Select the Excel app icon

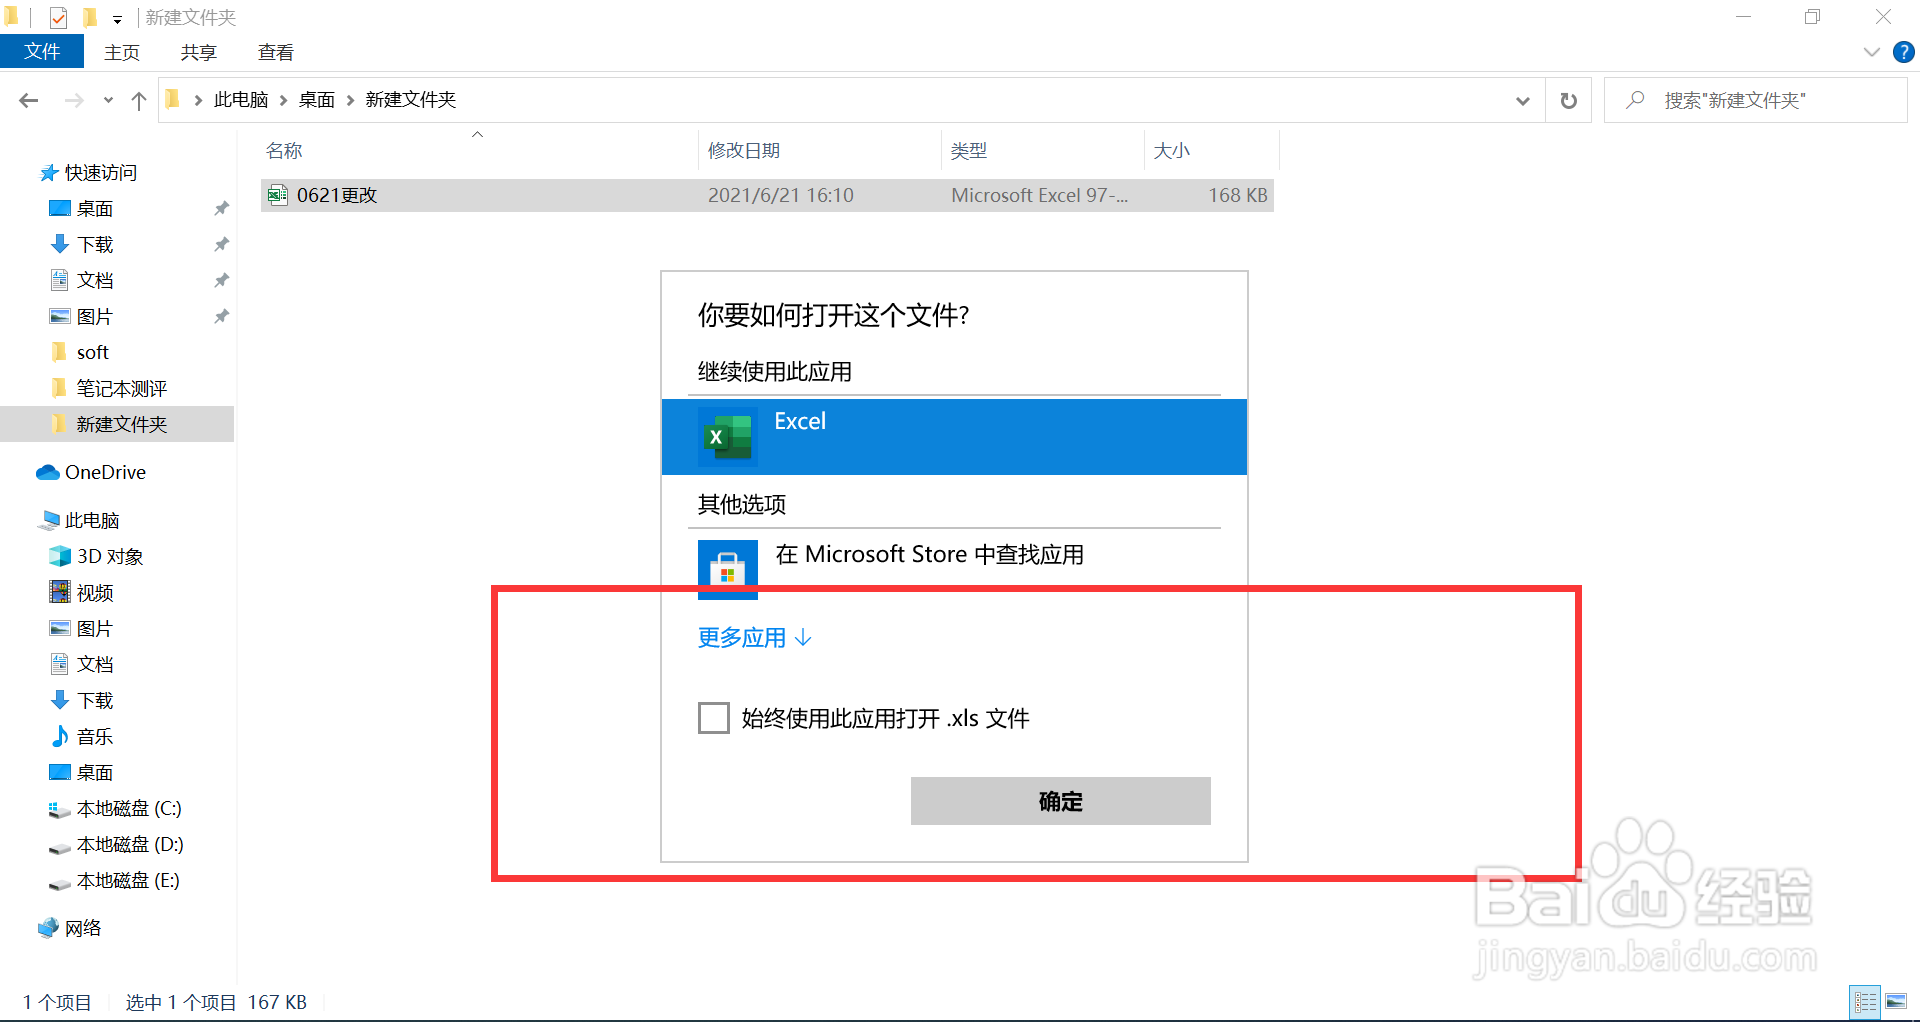pos(726,436)
